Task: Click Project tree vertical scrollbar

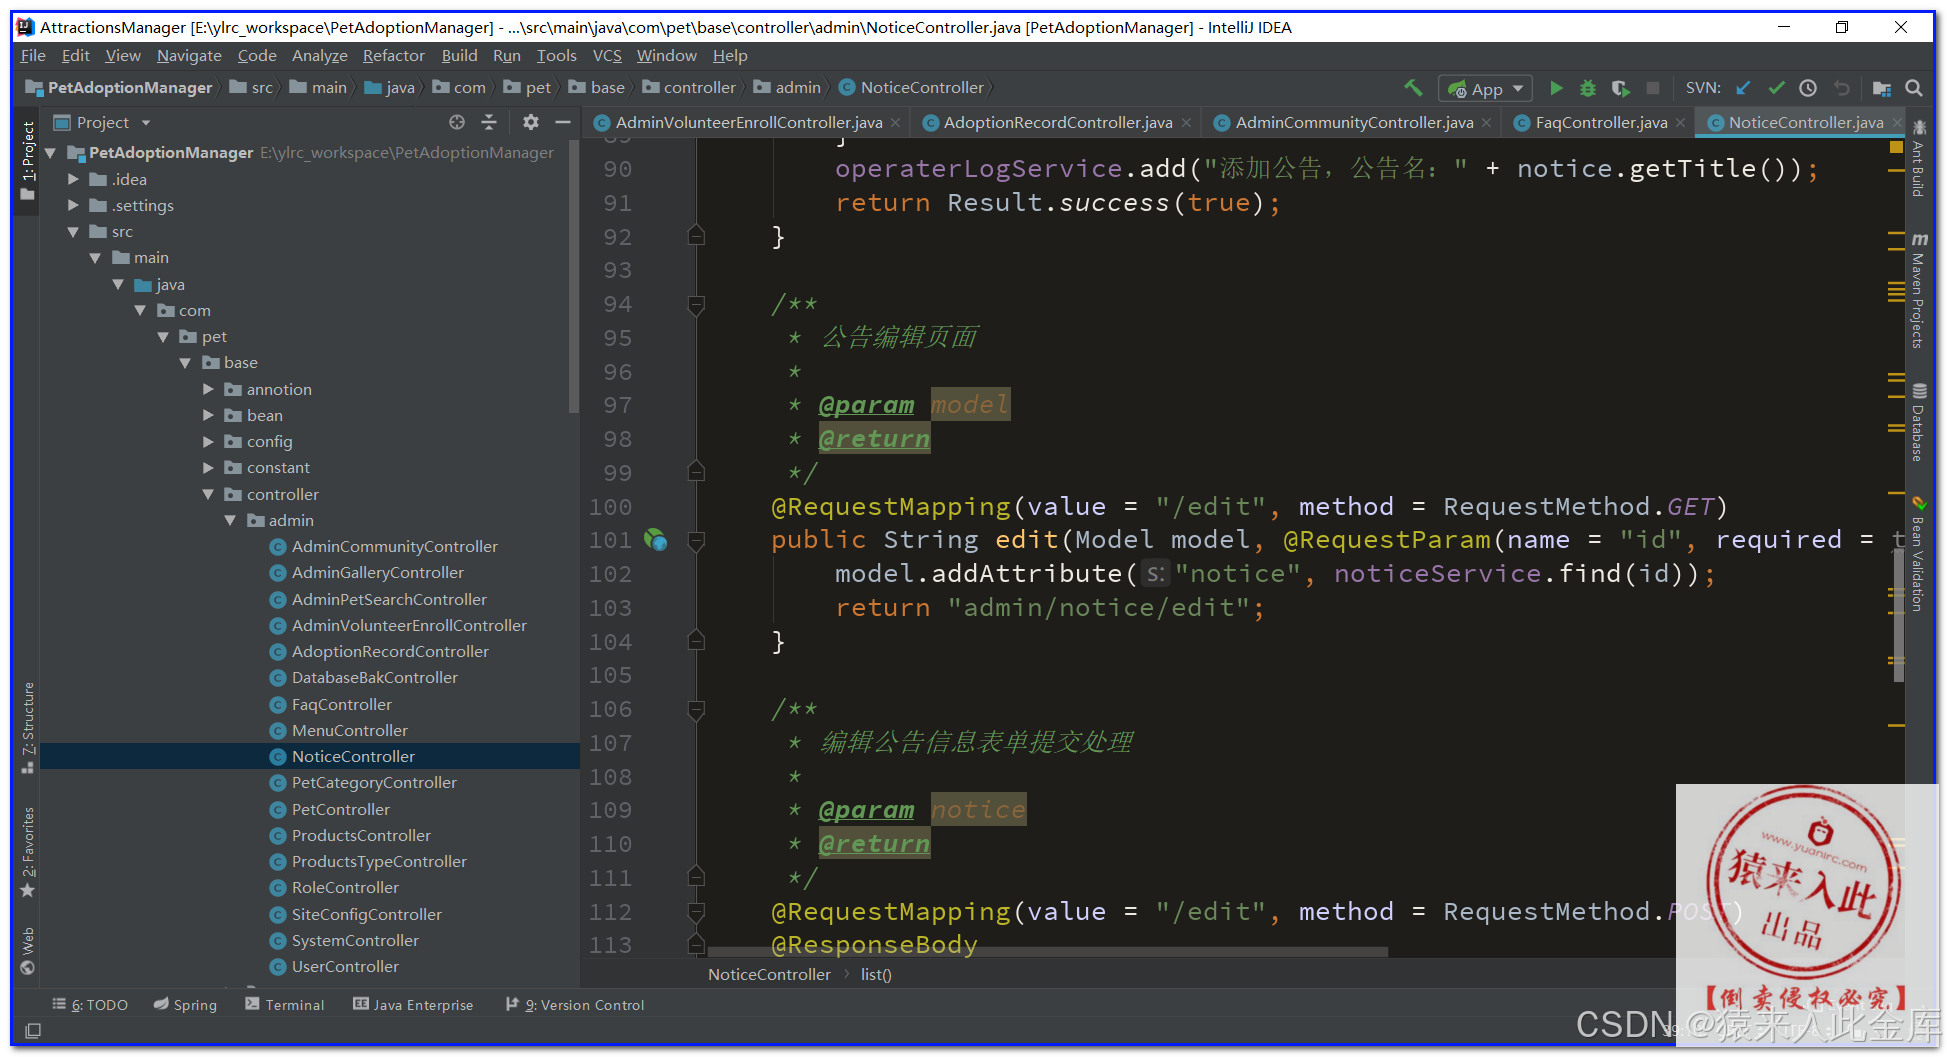Action: click(x=574, y=275)
